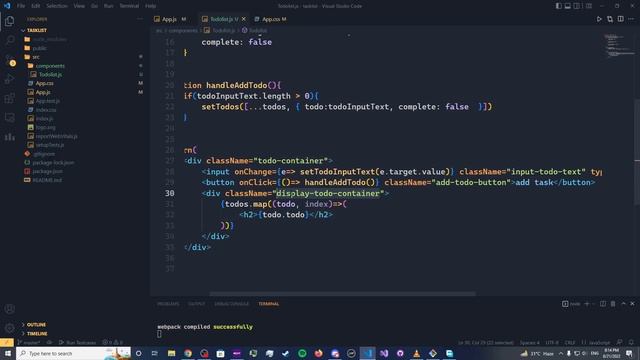640x360 pixels.
Task: Click the editor horizontal scrollbar
Action: [342, 294]
